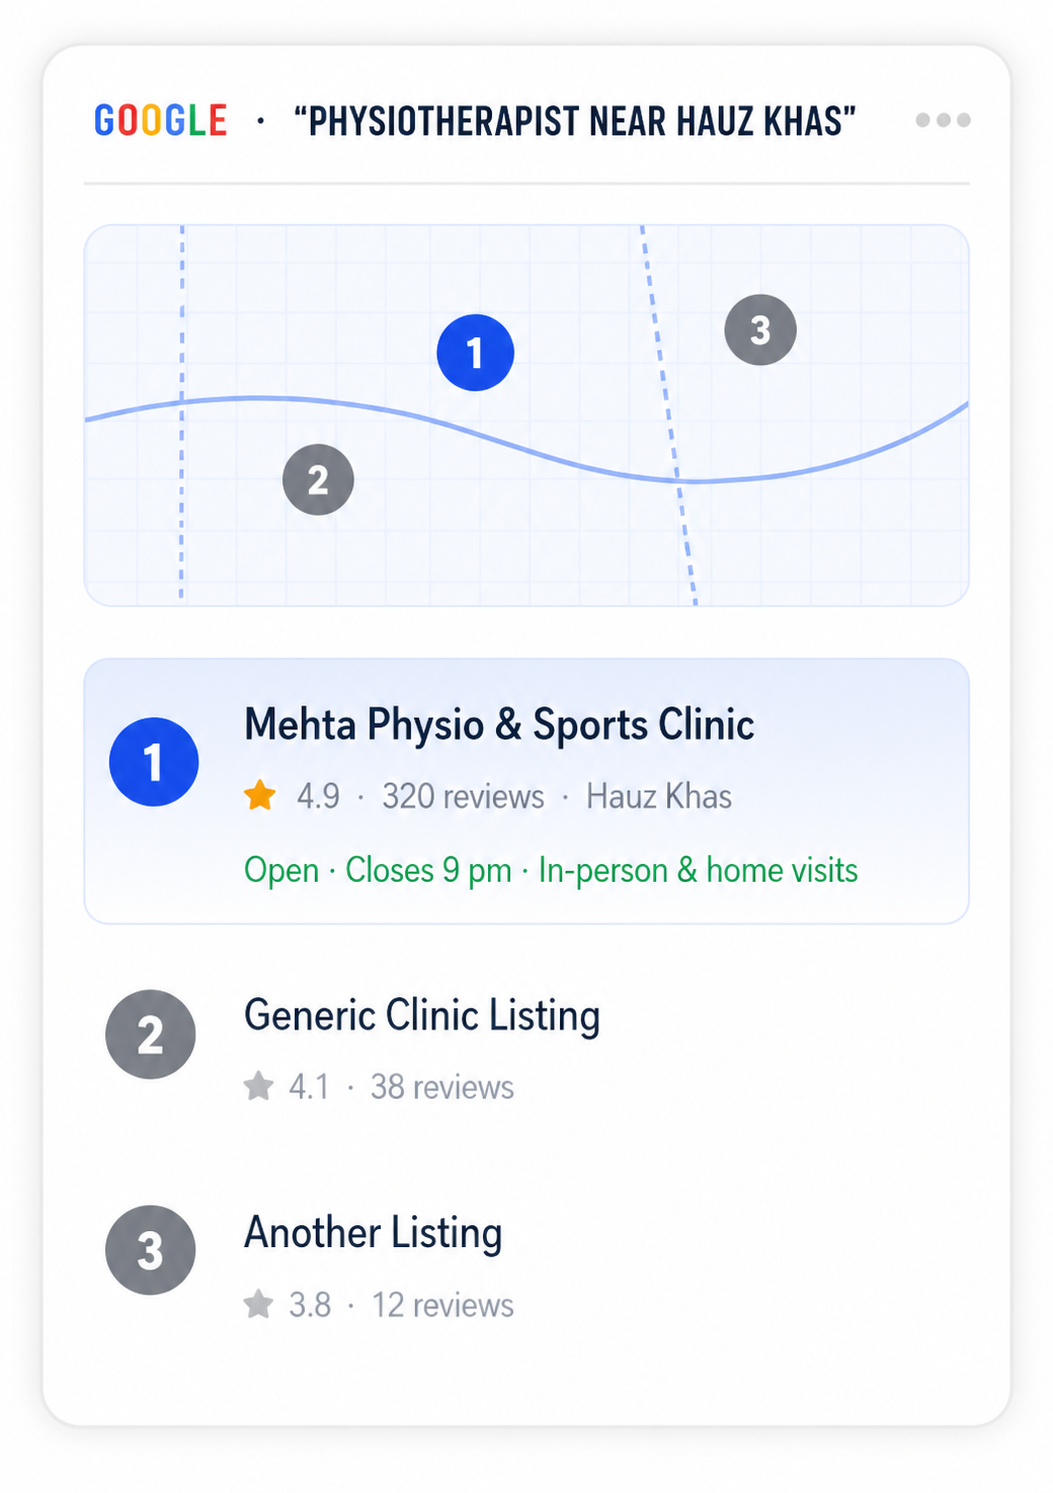Click the gray rank 2 badge in results
The height and width of the screenshot is (1493, 1053).
click(x=150, y=1035)
